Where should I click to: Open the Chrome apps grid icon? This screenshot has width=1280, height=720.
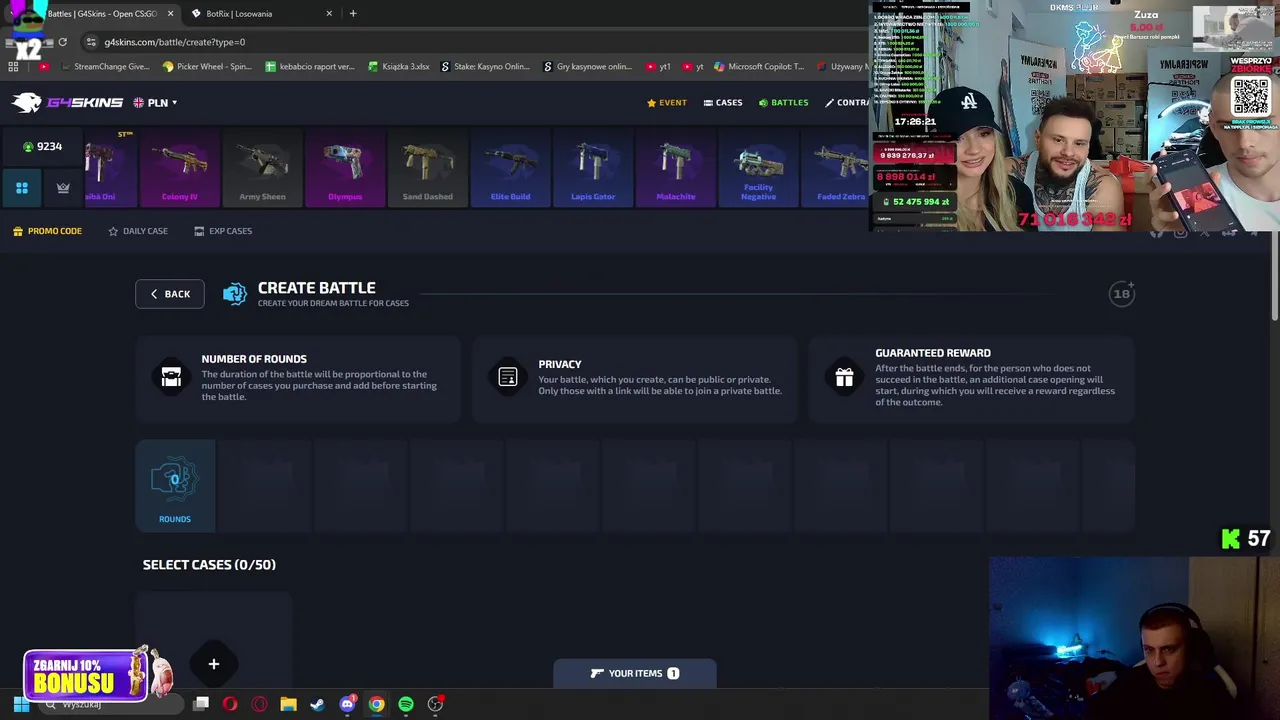(13, 67)
